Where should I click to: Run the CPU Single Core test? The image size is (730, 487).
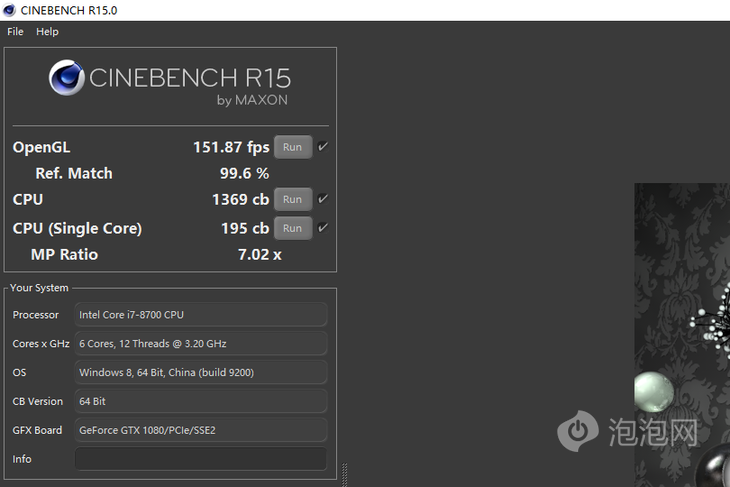[x=293, y=228]
